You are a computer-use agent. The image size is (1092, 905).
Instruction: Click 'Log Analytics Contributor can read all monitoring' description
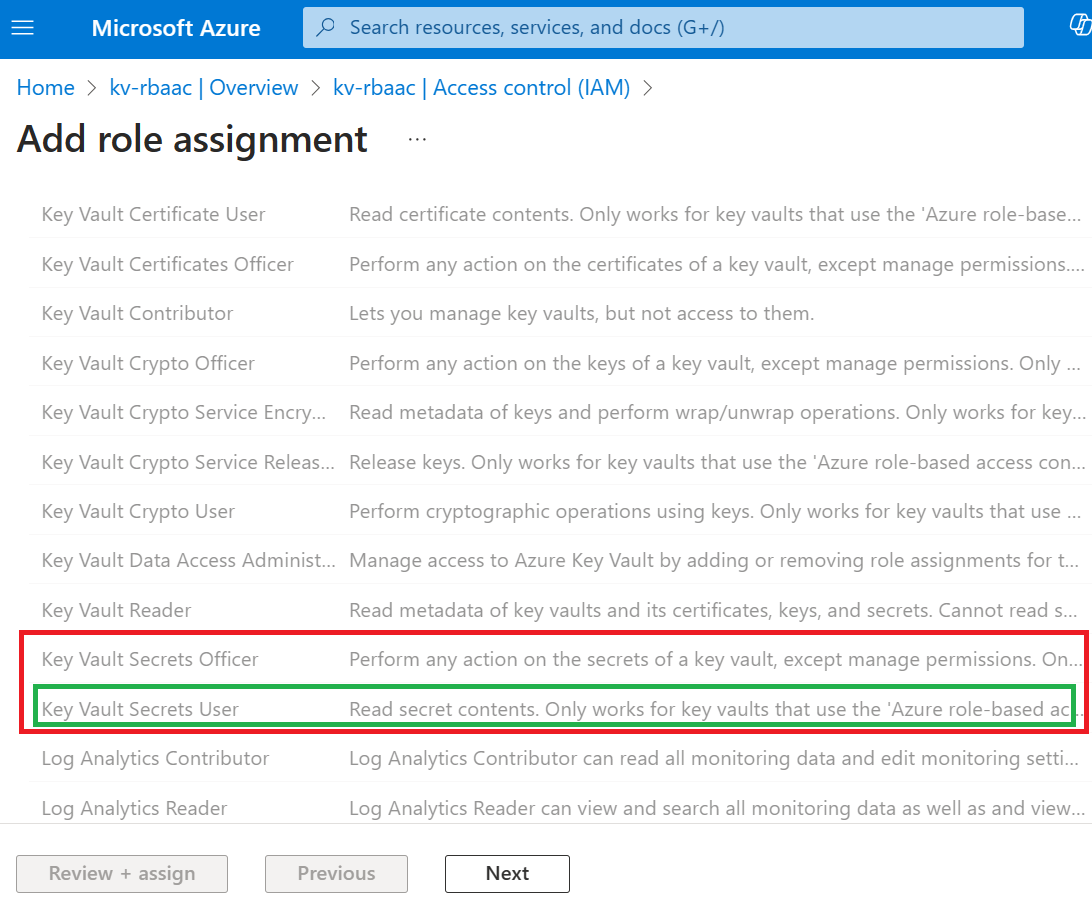click(x=714, y=758)
